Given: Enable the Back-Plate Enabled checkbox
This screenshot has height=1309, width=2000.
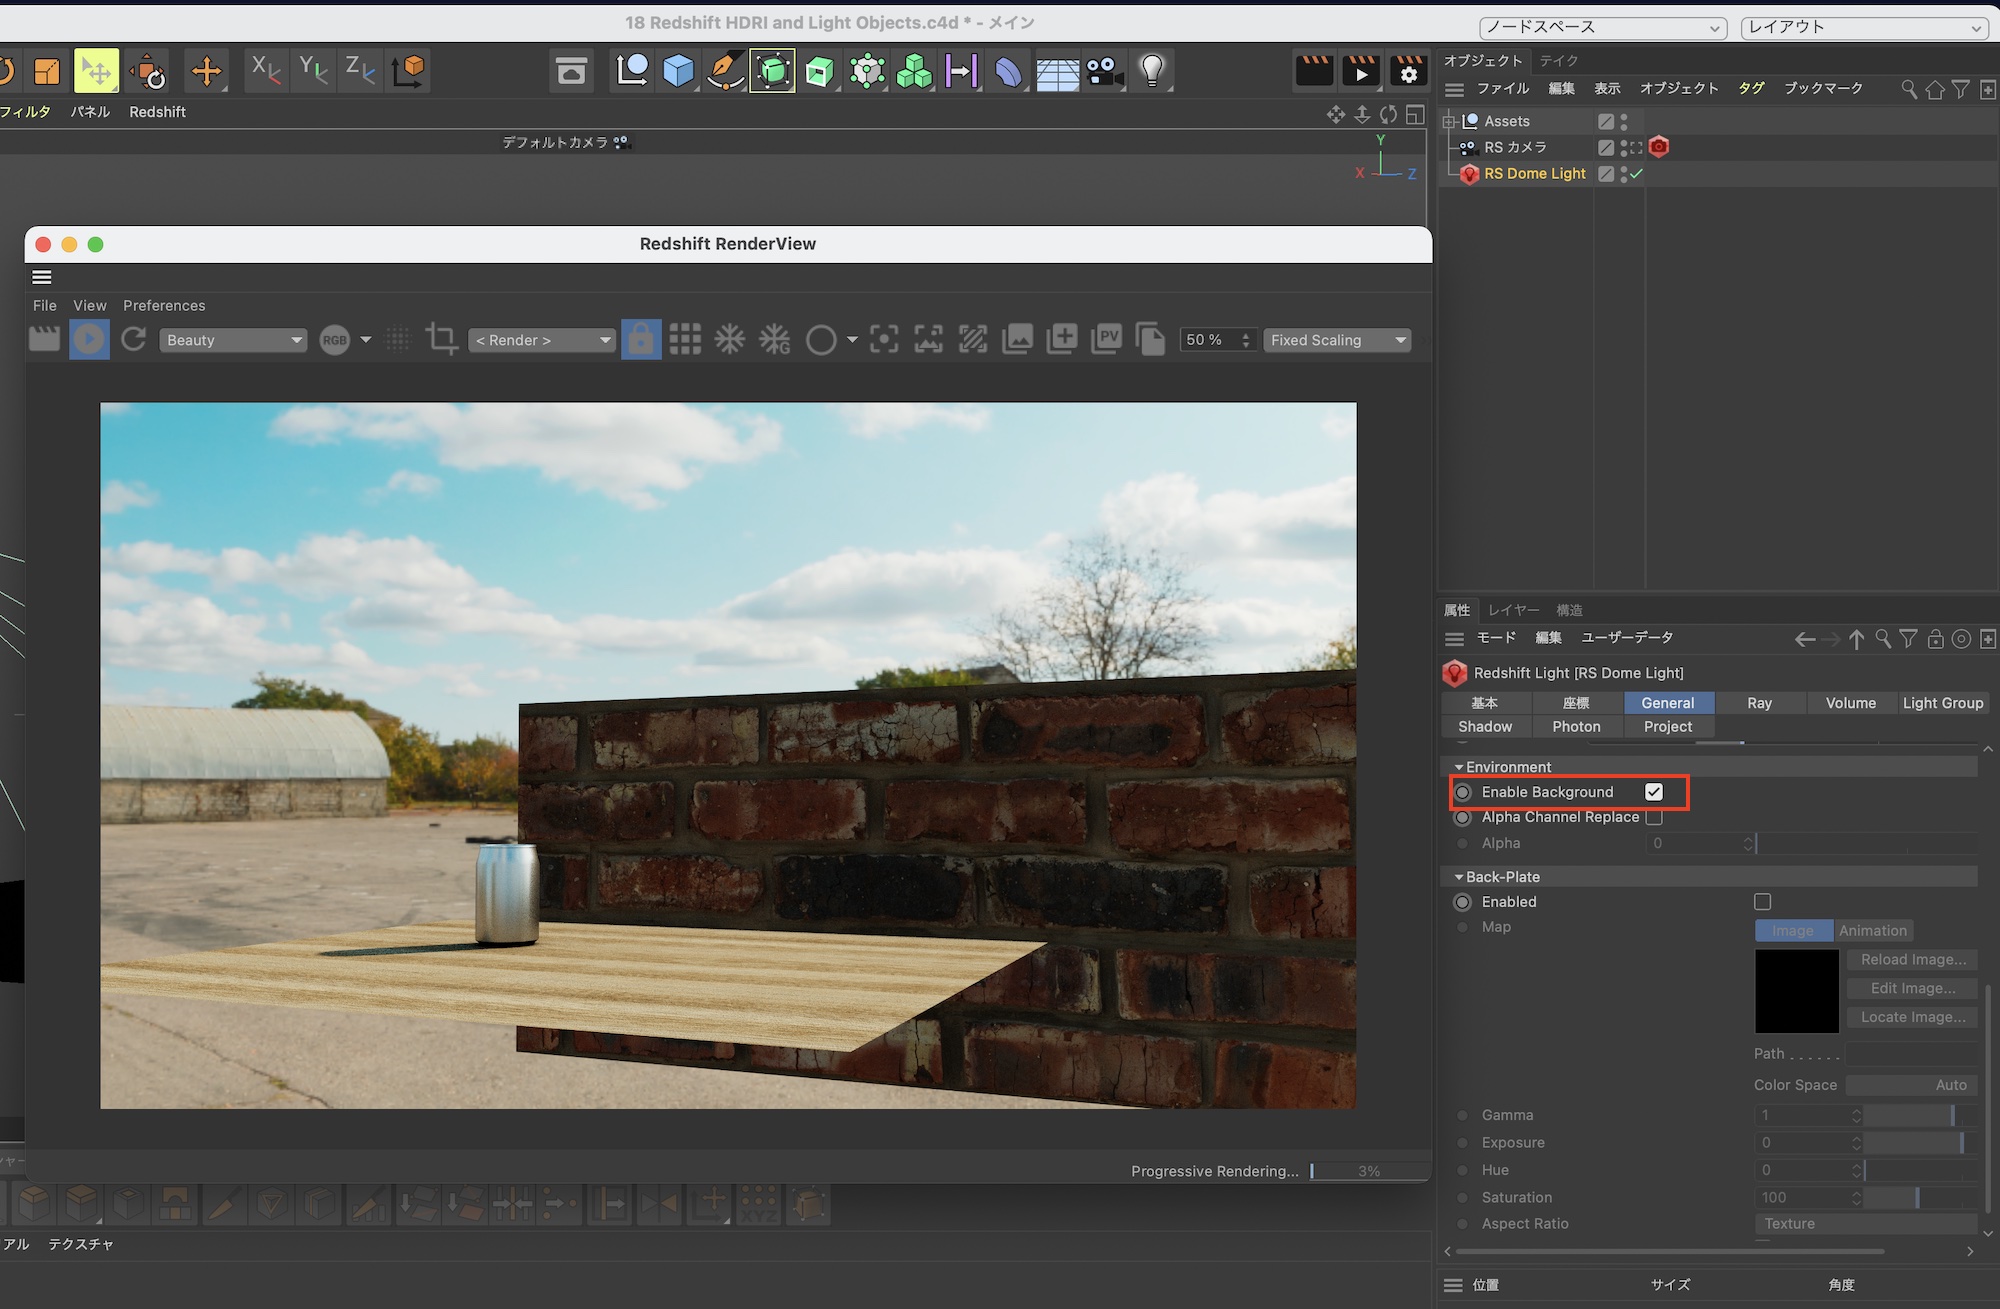Looking at the screenshot, I should 1762,902.
